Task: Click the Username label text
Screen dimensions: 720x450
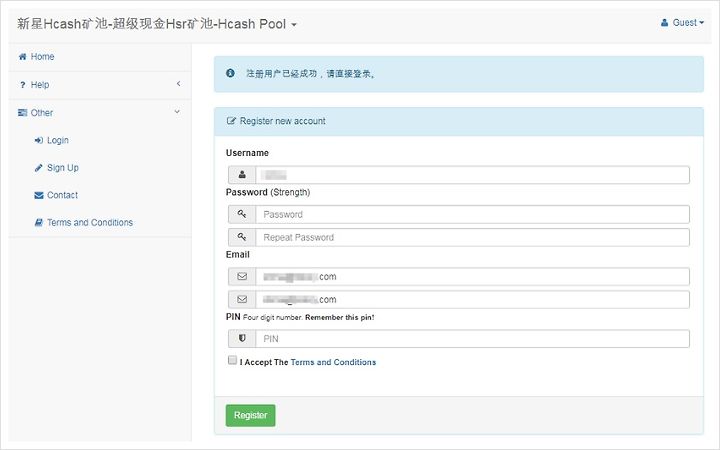Action: coord(247,153)
